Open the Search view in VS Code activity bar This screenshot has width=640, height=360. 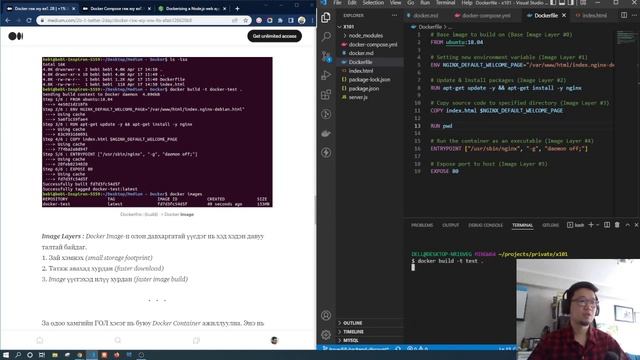coord(326,37)
